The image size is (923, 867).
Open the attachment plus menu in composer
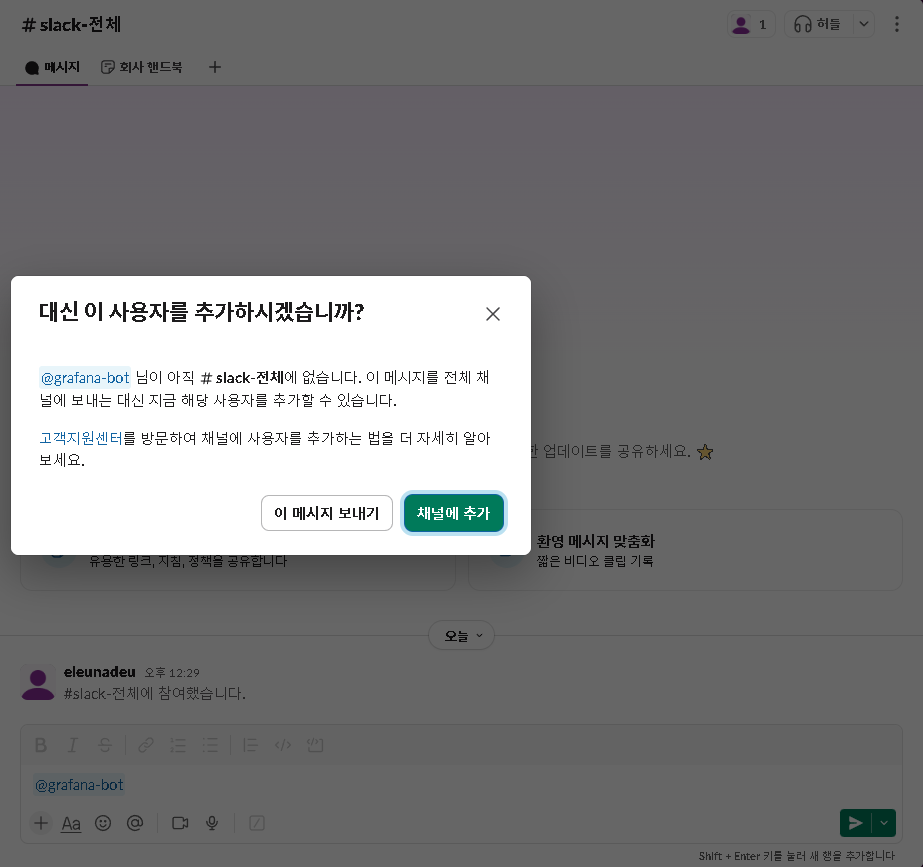41,823
